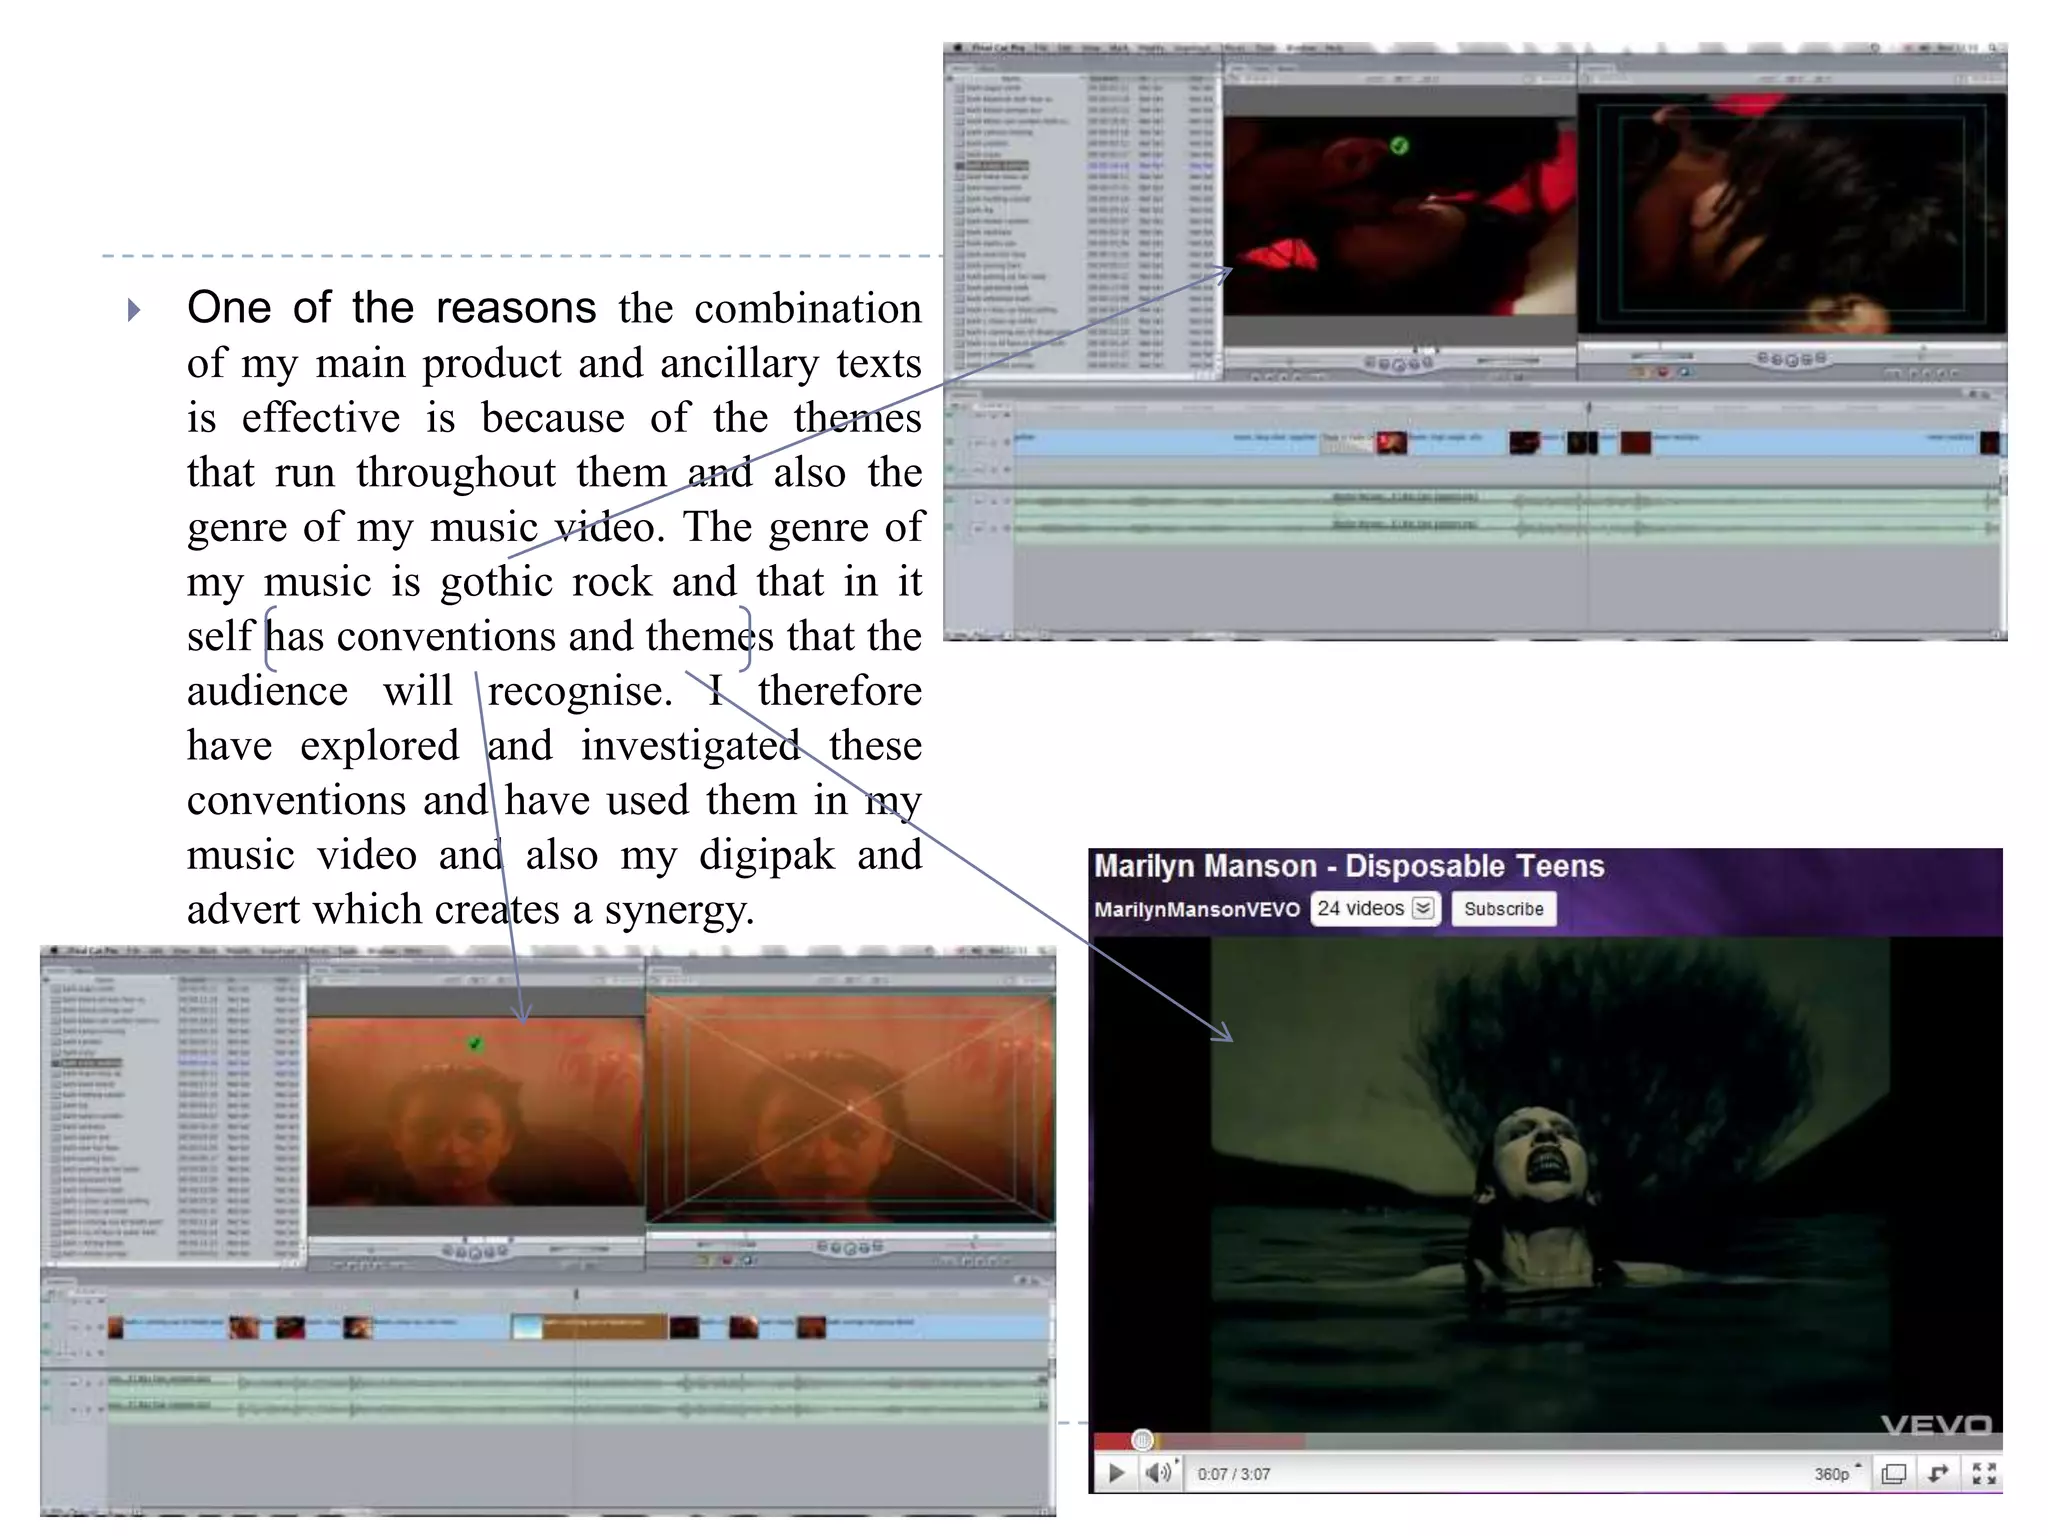Click the Marilyn Manson video title
The width and height of the screenshot is (2048, 1536).
click(x=1348, y=866)
